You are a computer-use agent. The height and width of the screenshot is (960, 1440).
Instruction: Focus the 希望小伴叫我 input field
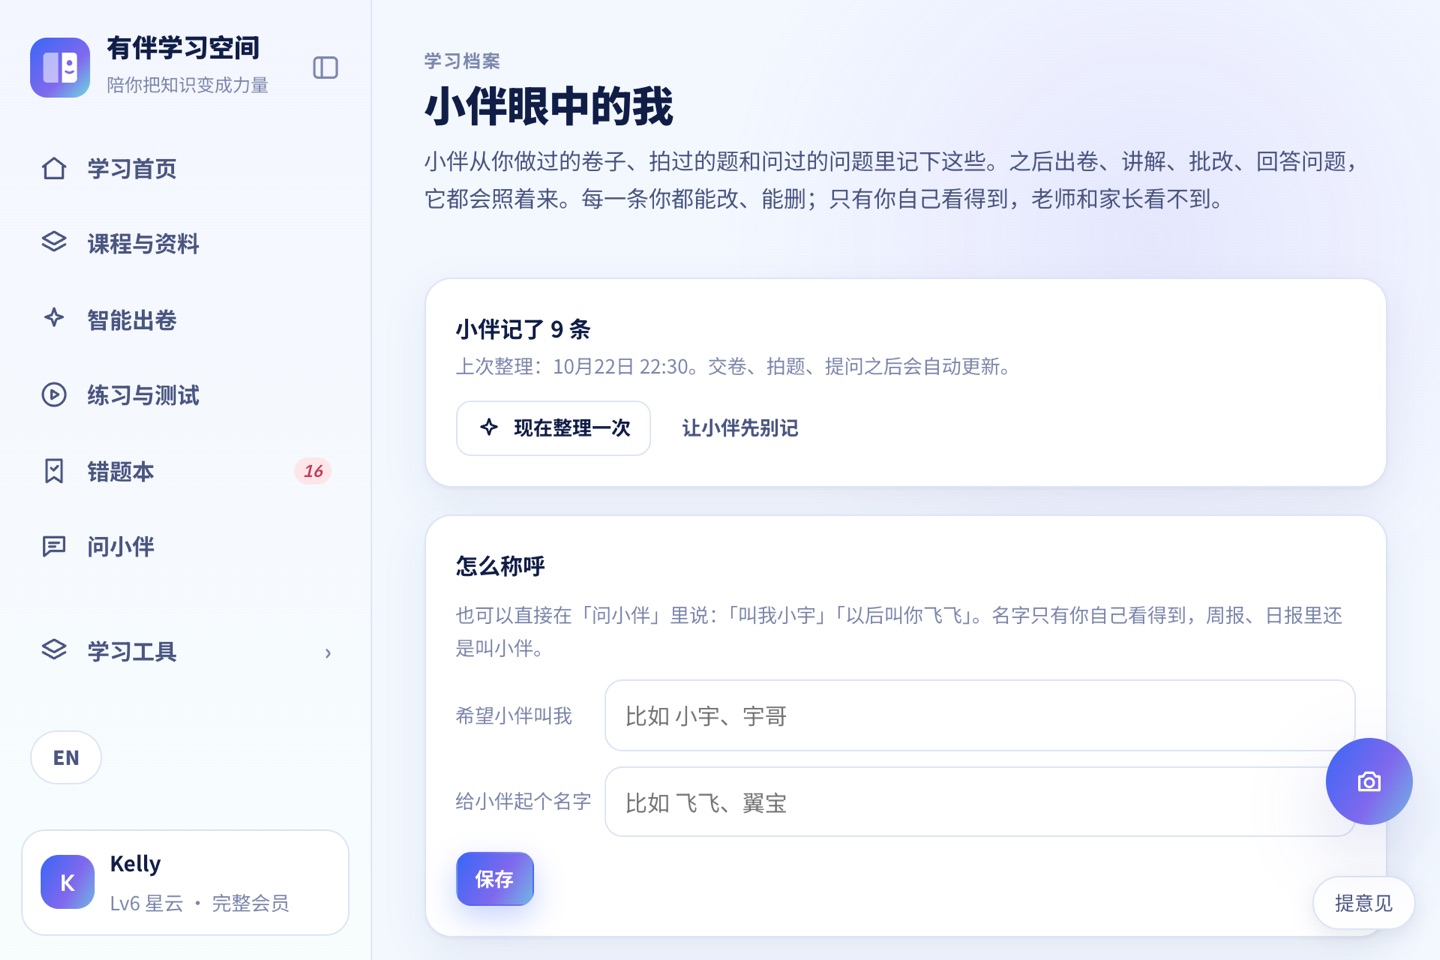980,716
